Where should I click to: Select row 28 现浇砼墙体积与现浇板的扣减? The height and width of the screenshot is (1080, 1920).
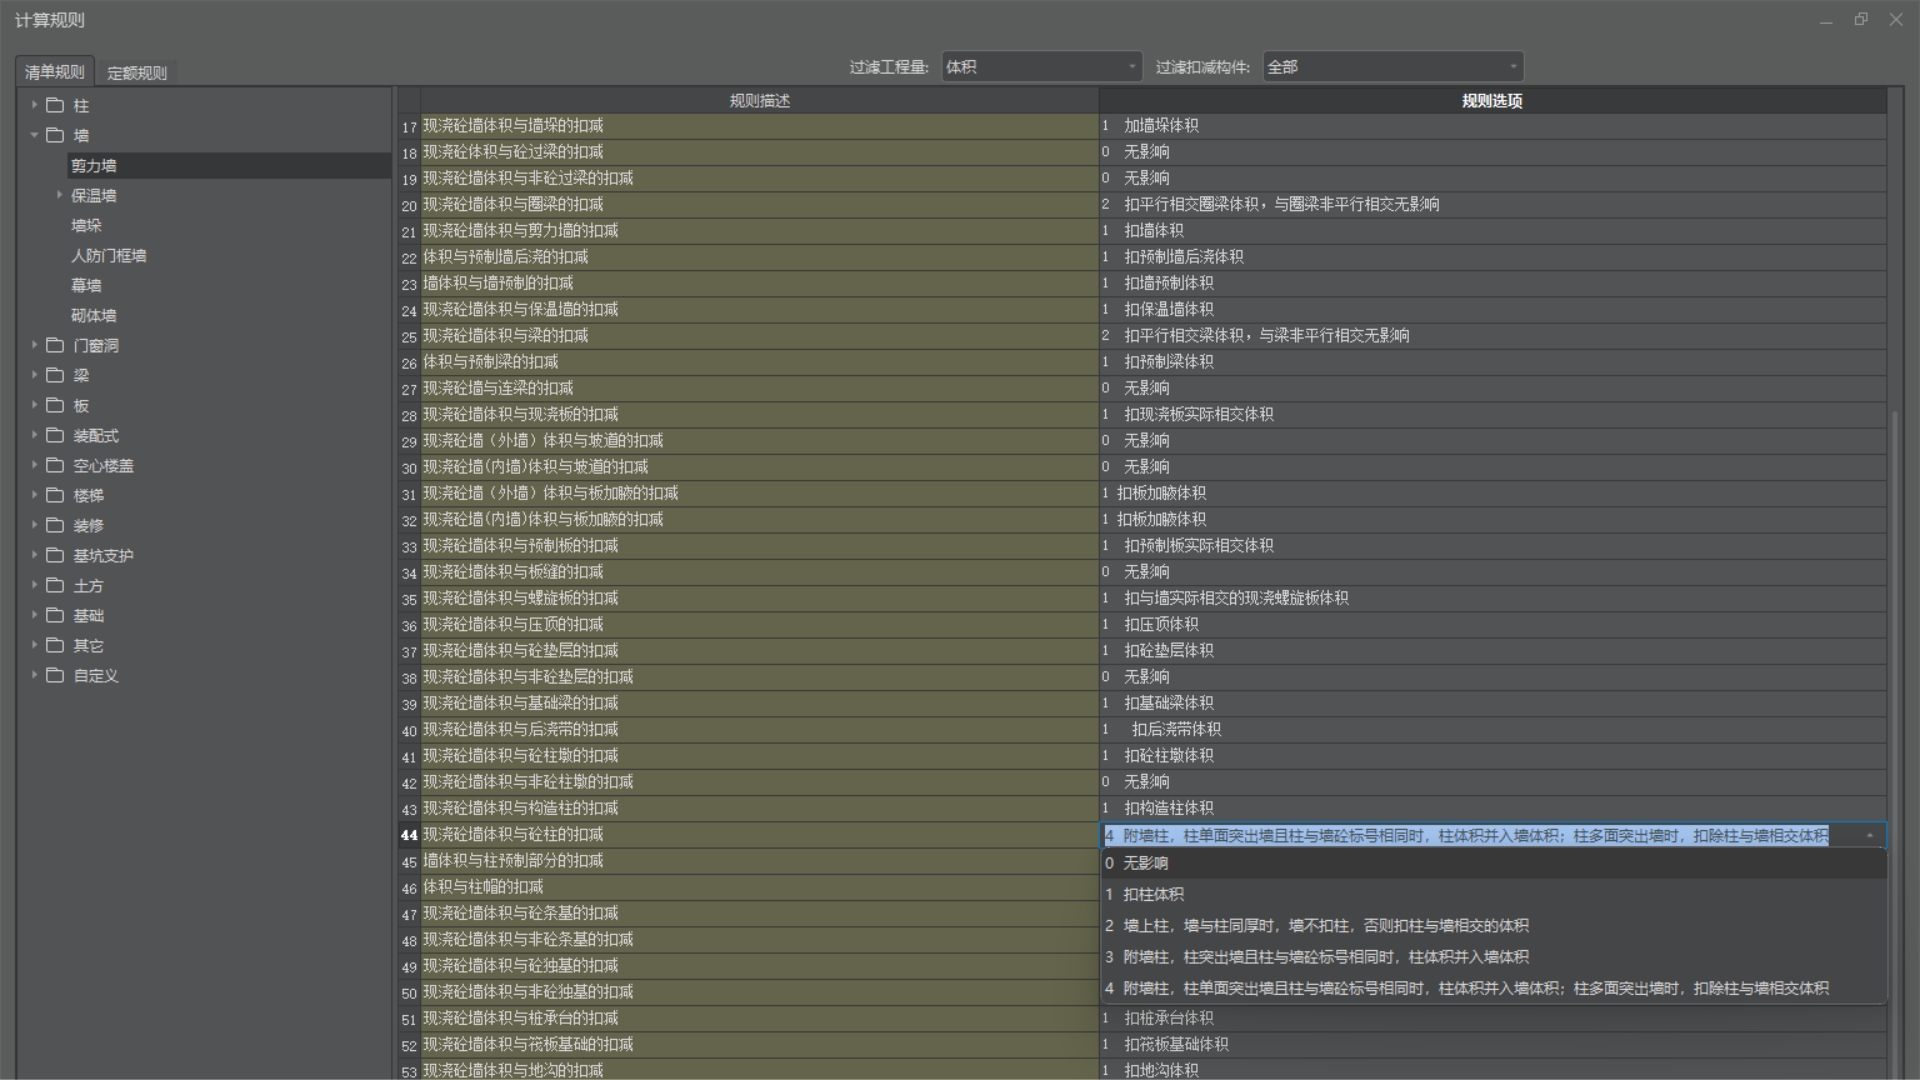point(759,415)
